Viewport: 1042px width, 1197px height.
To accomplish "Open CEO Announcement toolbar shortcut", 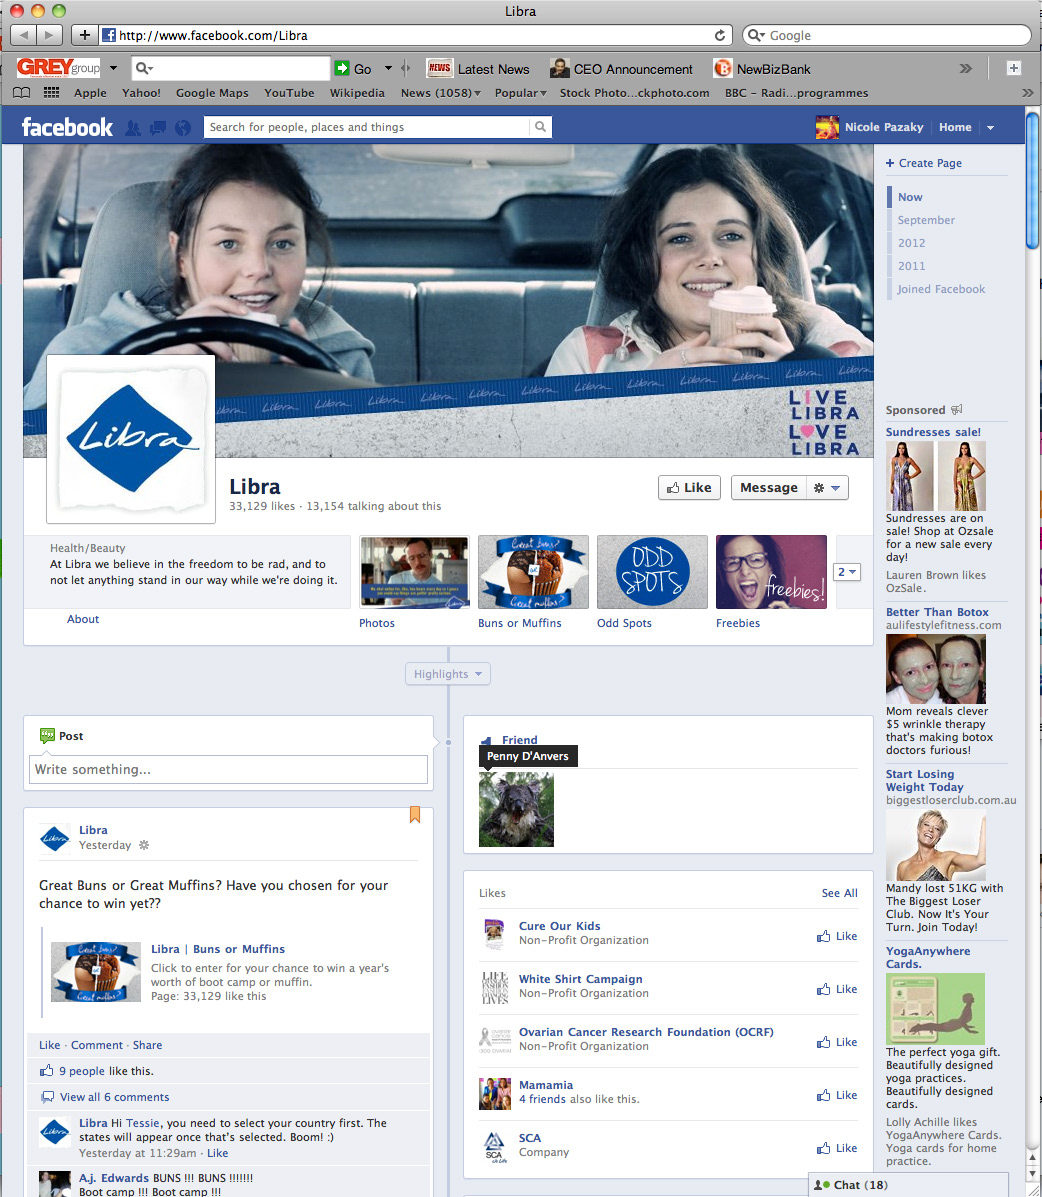I will [x=621, y=69].
